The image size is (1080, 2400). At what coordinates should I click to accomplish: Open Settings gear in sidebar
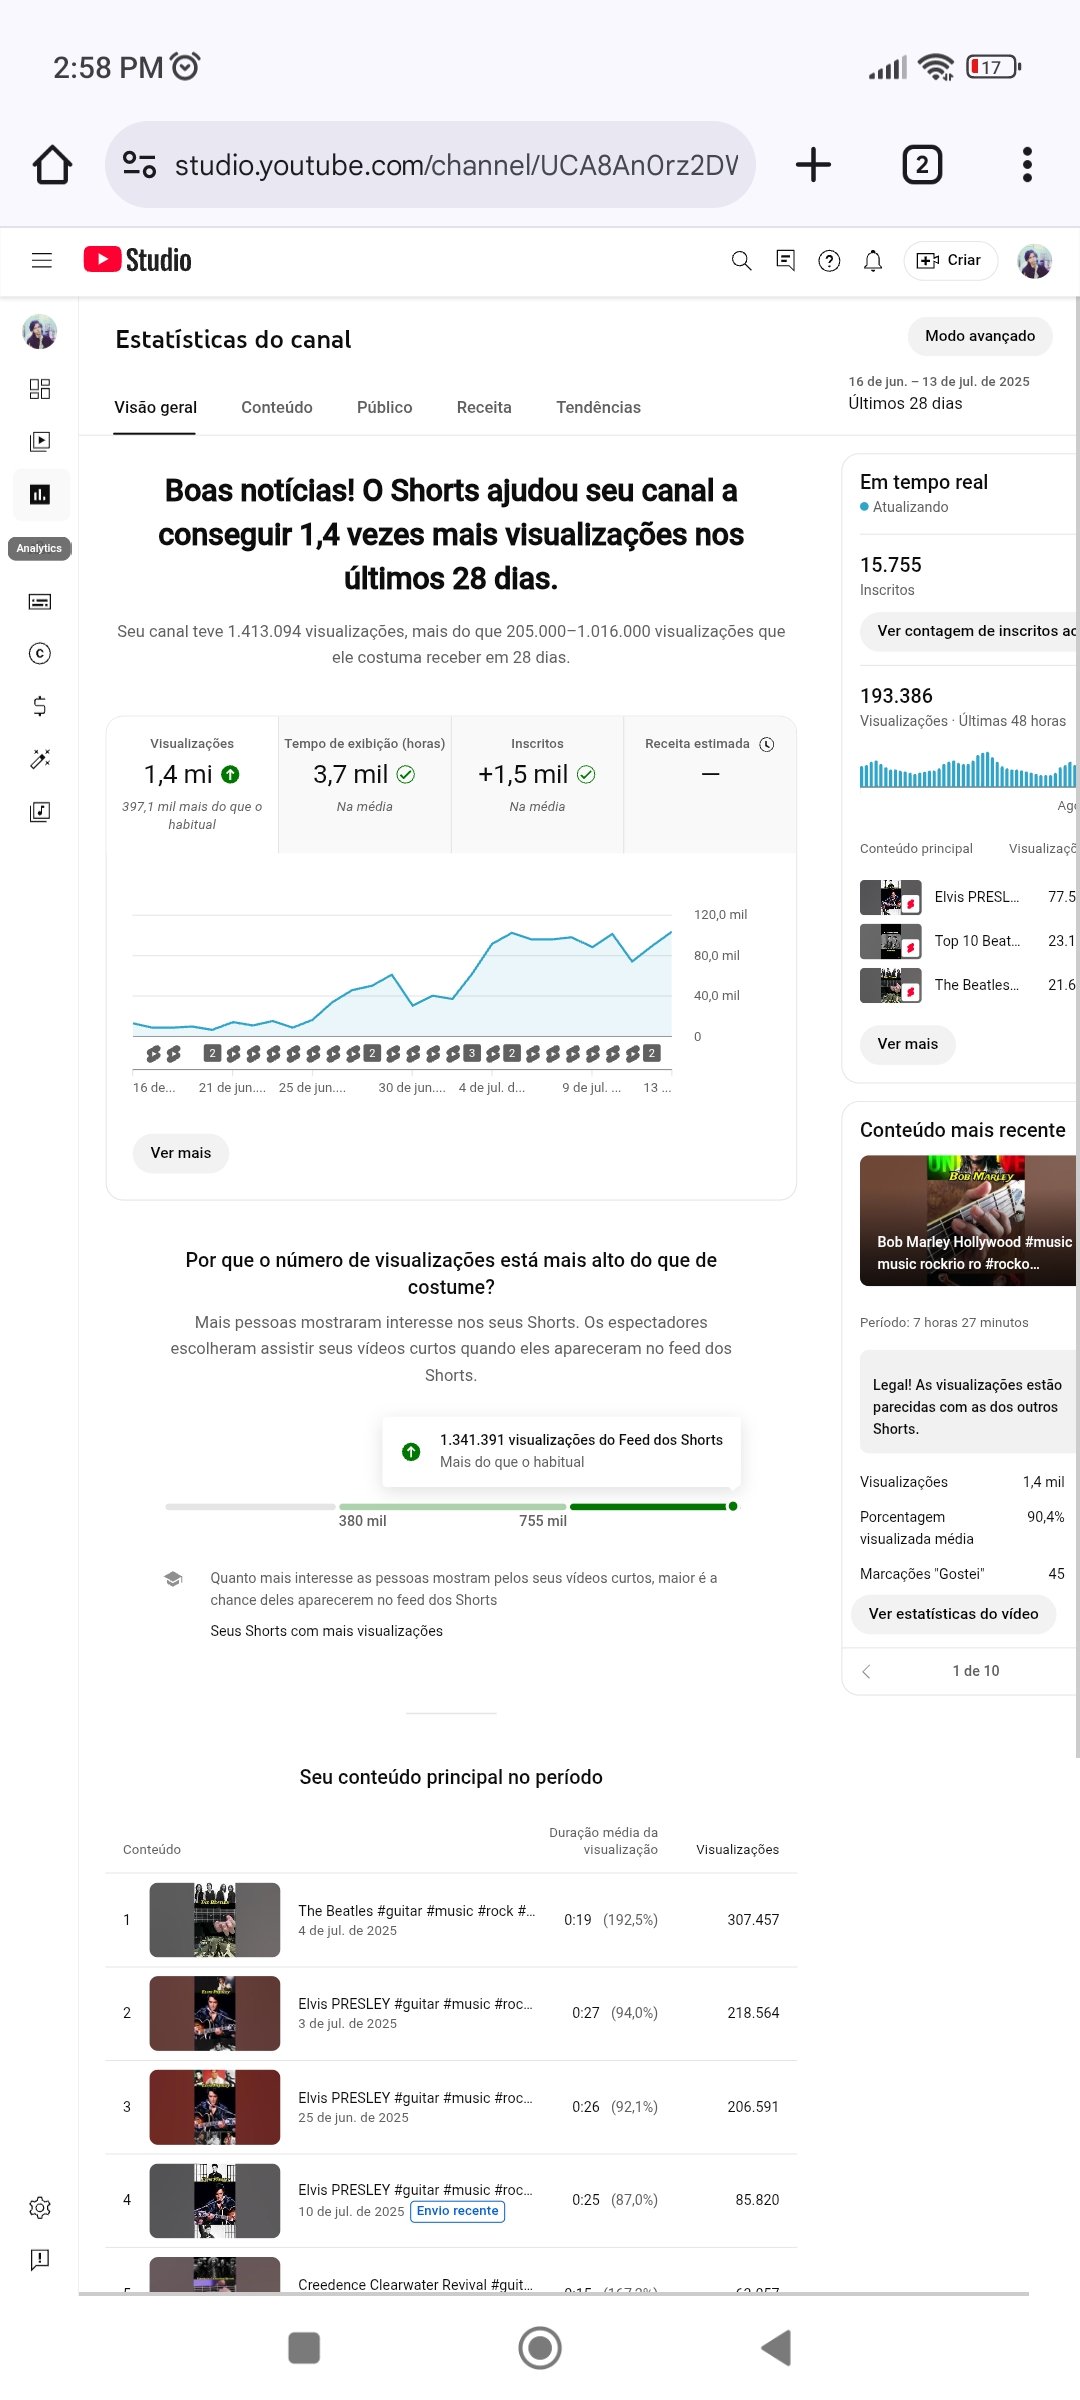(40, 2207)
